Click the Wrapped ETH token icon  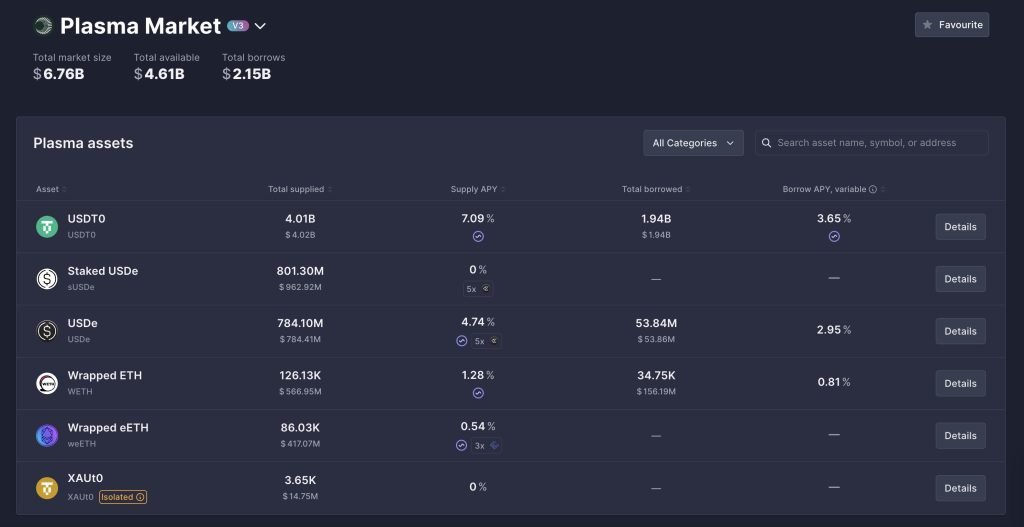click(x=47, y=383)
